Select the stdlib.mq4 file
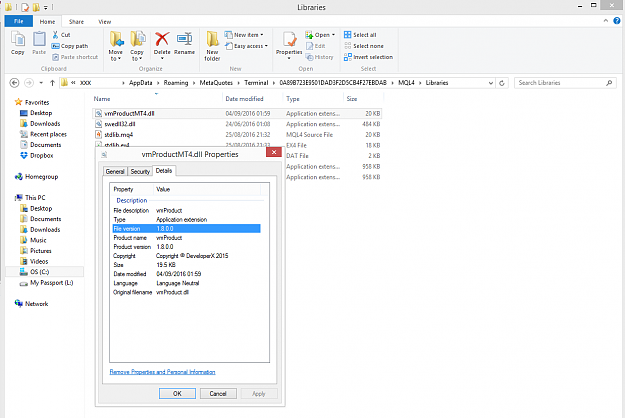This screenshot has width=625, height=418. click(237, 135)
